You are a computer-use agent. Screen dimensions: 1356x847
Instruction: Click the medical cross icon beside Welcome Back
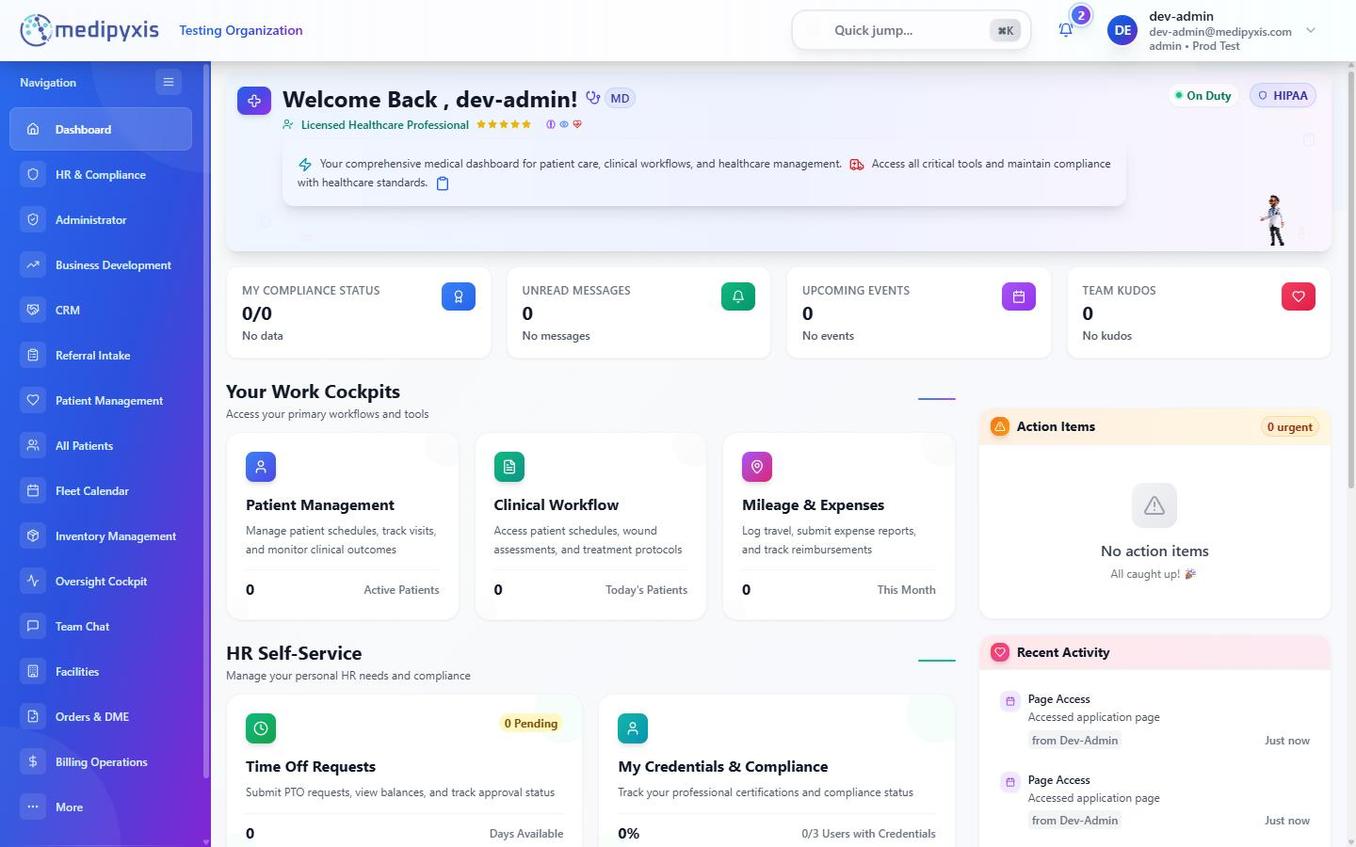(254, 100)
